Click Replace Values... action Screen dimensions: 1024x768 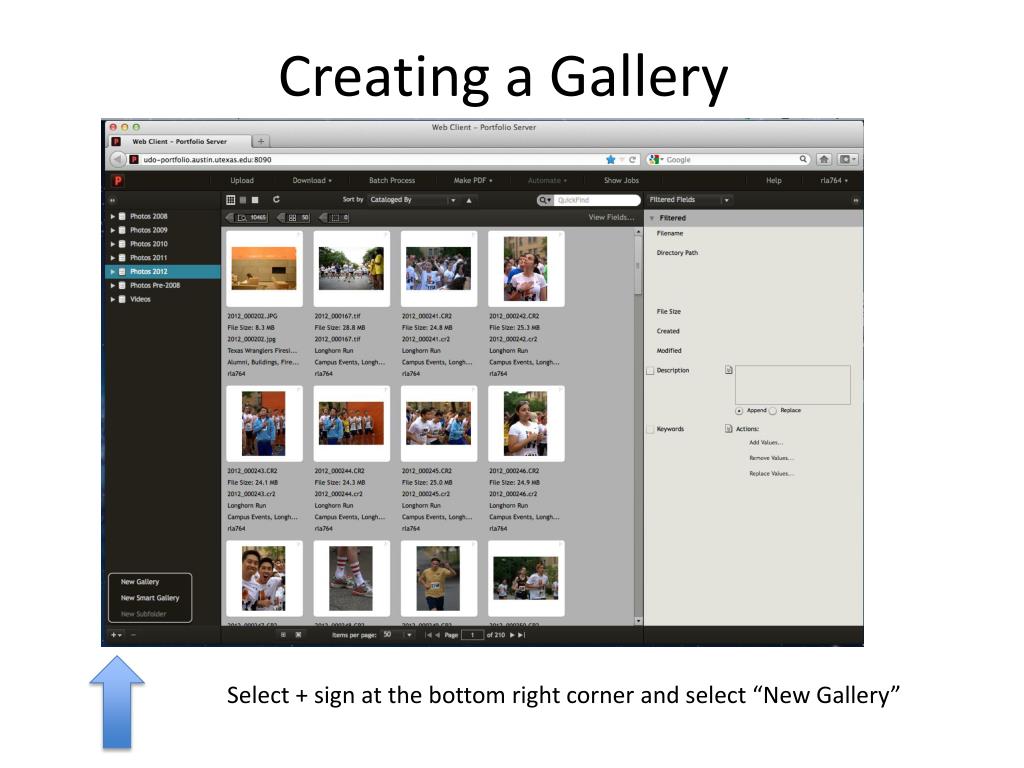(771, 474)
